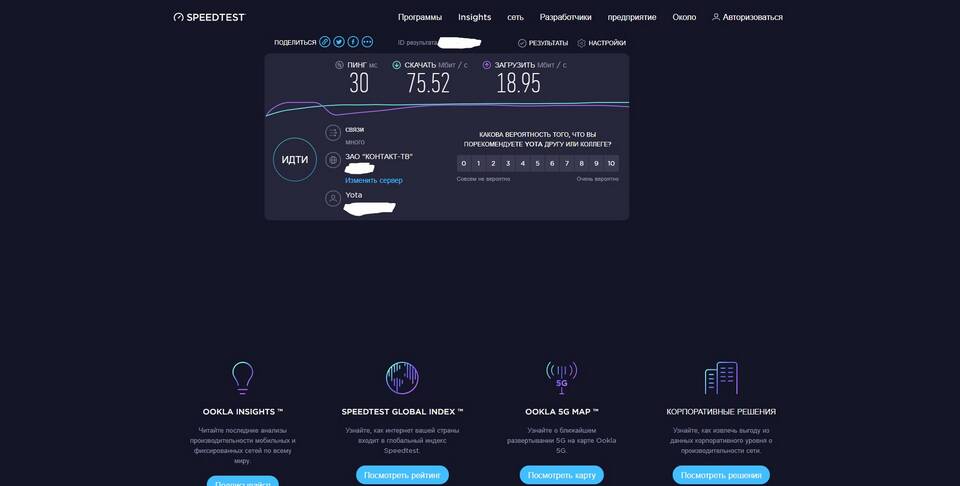
Task: Click the ping value 30
Action: (359, 83)
